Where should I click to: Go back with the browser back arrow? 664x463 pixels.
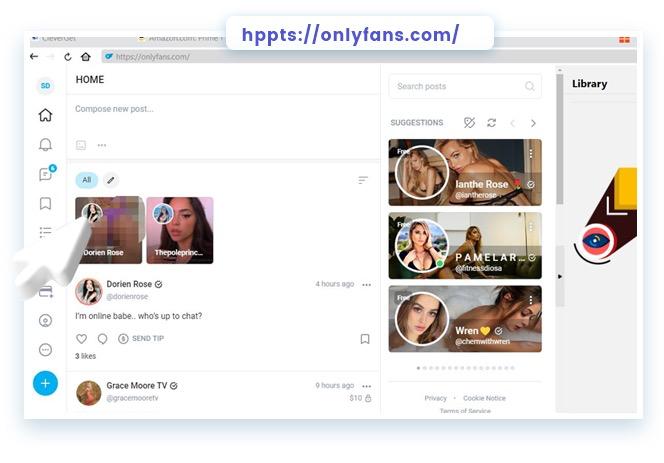pos(34,57)
